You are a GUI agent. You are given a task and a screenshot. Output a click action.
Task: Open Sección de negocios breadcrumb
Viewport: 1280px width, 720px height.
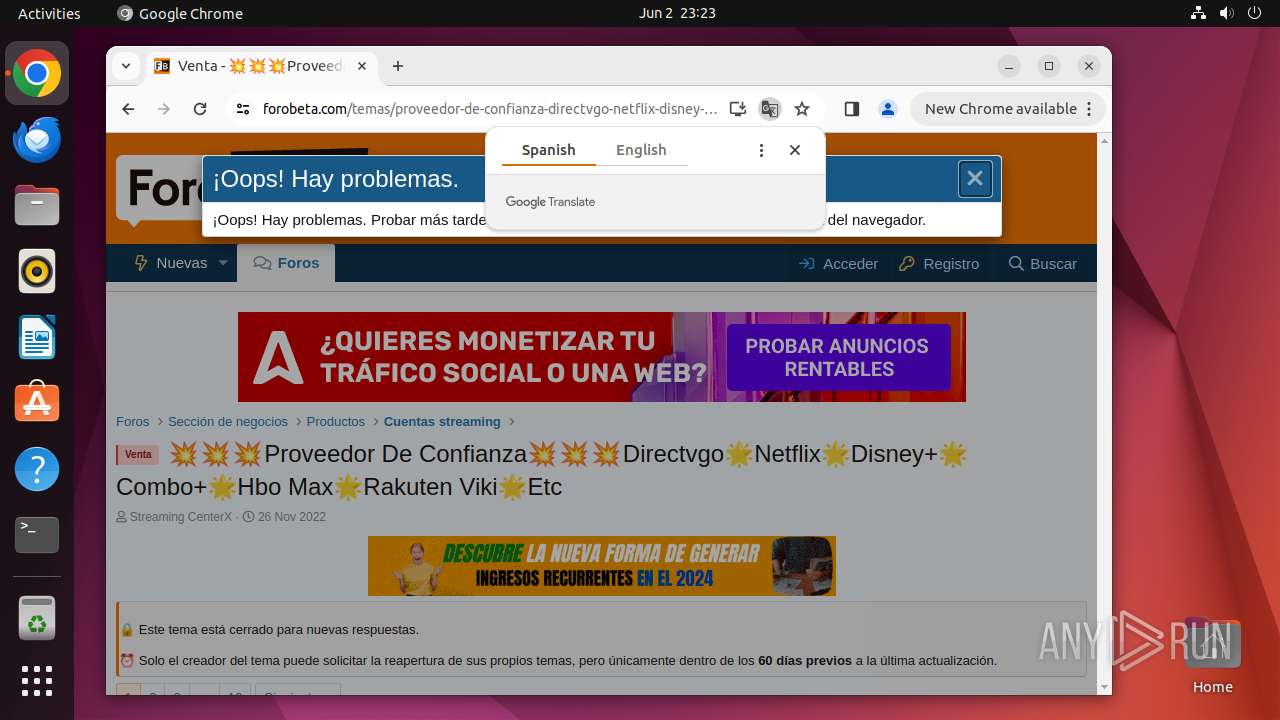[x=228, y=422]
